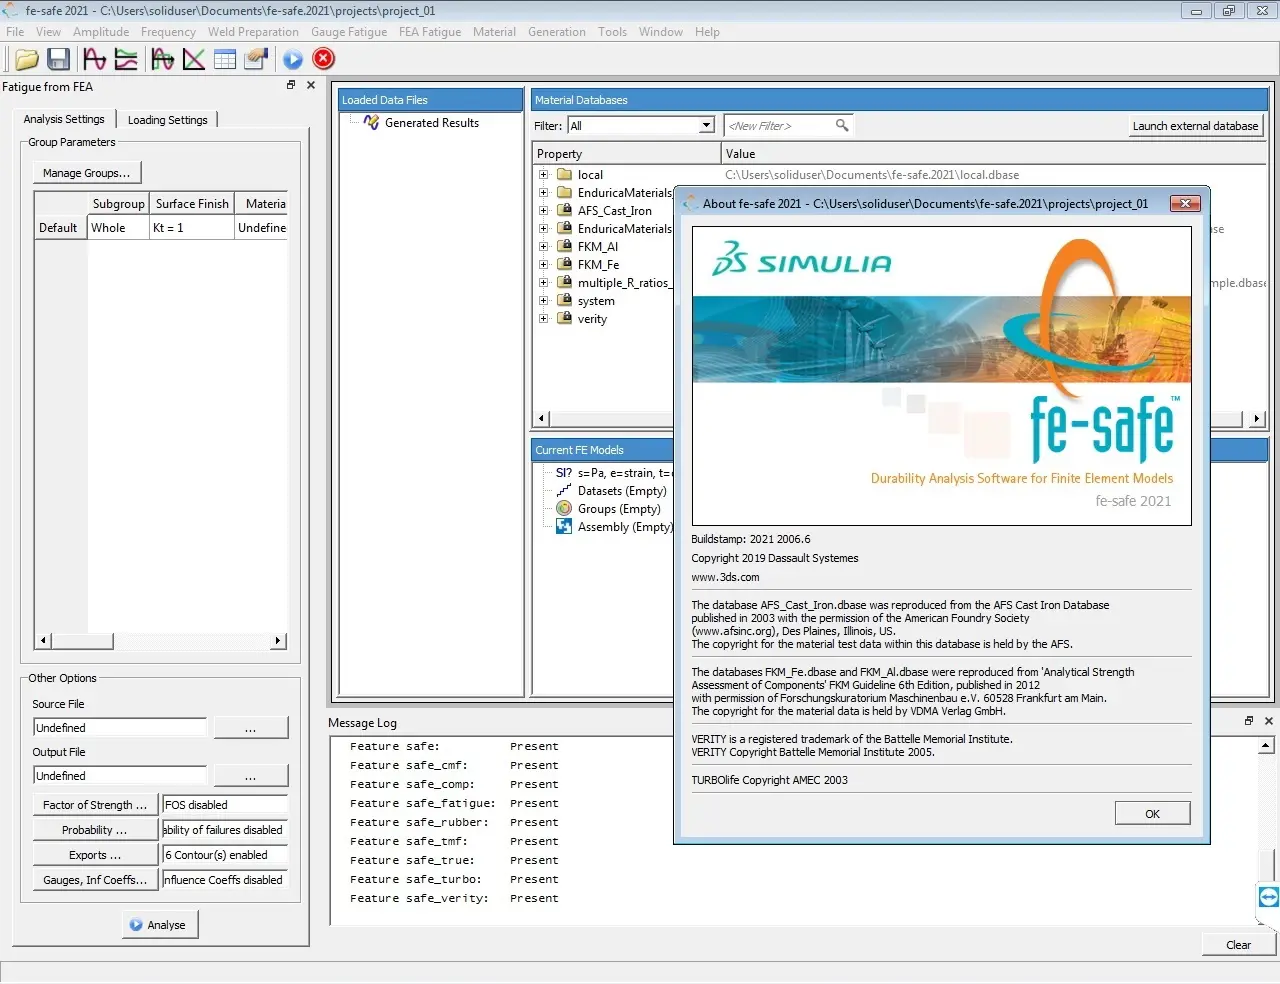Undock the Fatigue from FEA panel
The width and height of the screenshot is (1280, 984).
[x=291, y=86]
